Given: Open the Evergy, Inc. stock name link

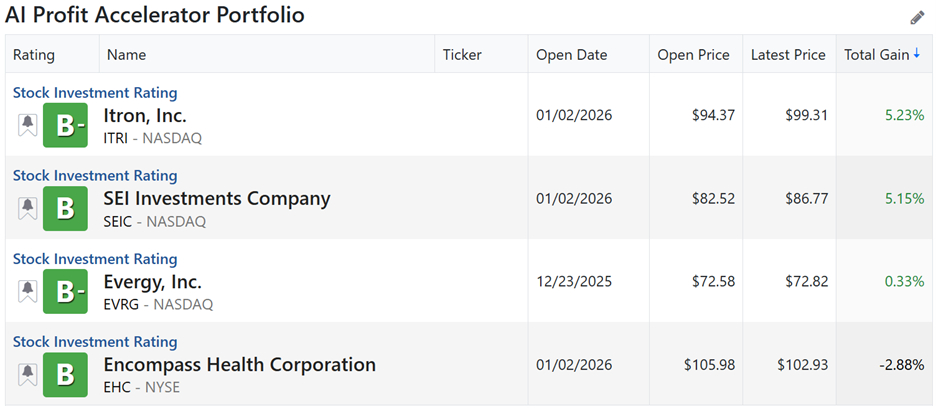Looking at the screenshot, I should click(152, 282).
